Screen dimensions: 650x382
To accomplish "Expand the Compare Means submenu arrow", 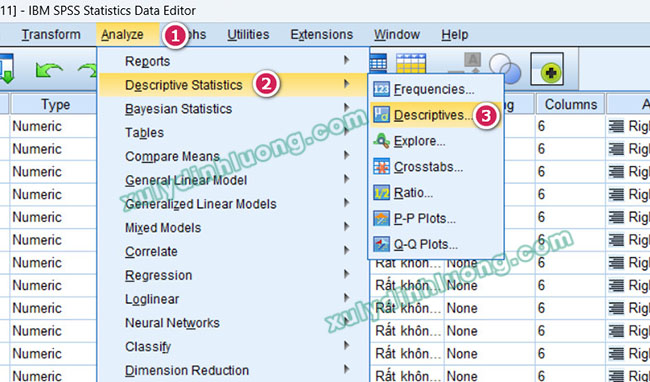I will (347, 156).
